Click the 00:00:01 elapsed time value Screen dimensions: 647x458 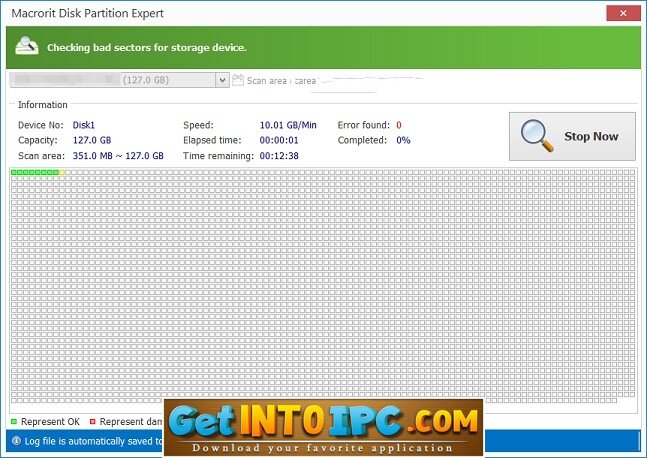(279, 140)
